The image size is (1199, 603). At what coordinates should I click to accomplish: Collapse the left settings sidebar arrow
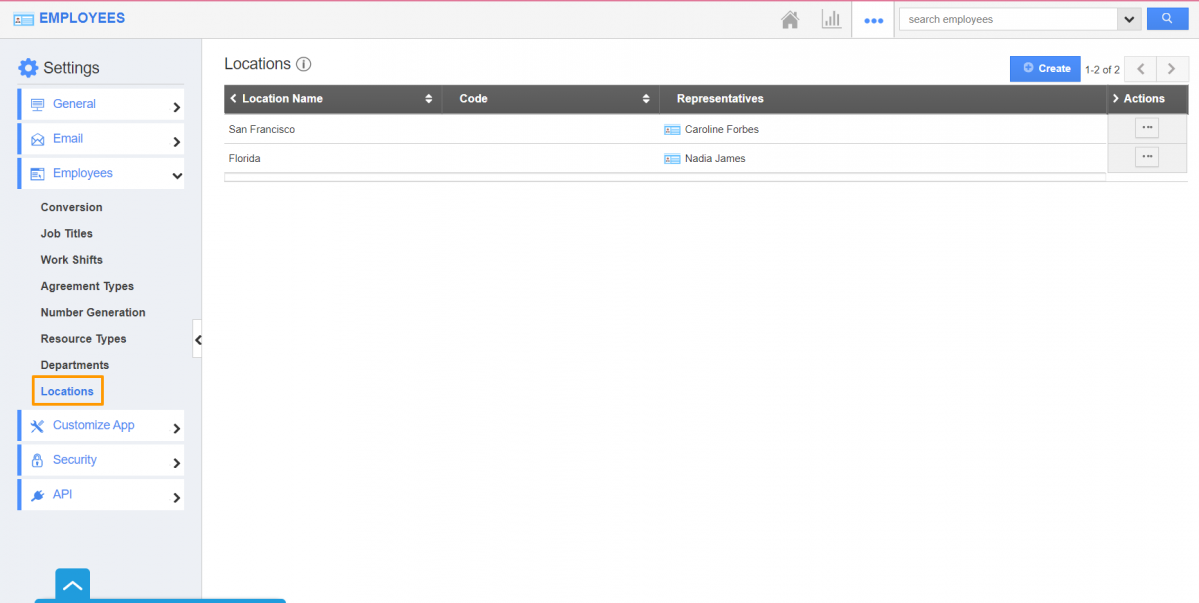[x=197, y=340]
